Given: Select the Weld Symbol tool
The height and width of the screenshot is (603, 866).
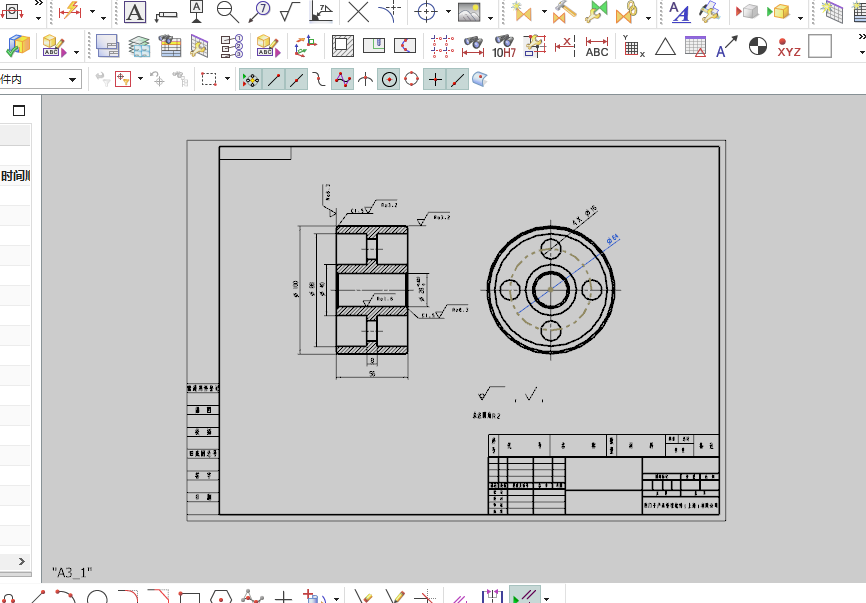Looking at the screenshot, I should tap(321, 12).
